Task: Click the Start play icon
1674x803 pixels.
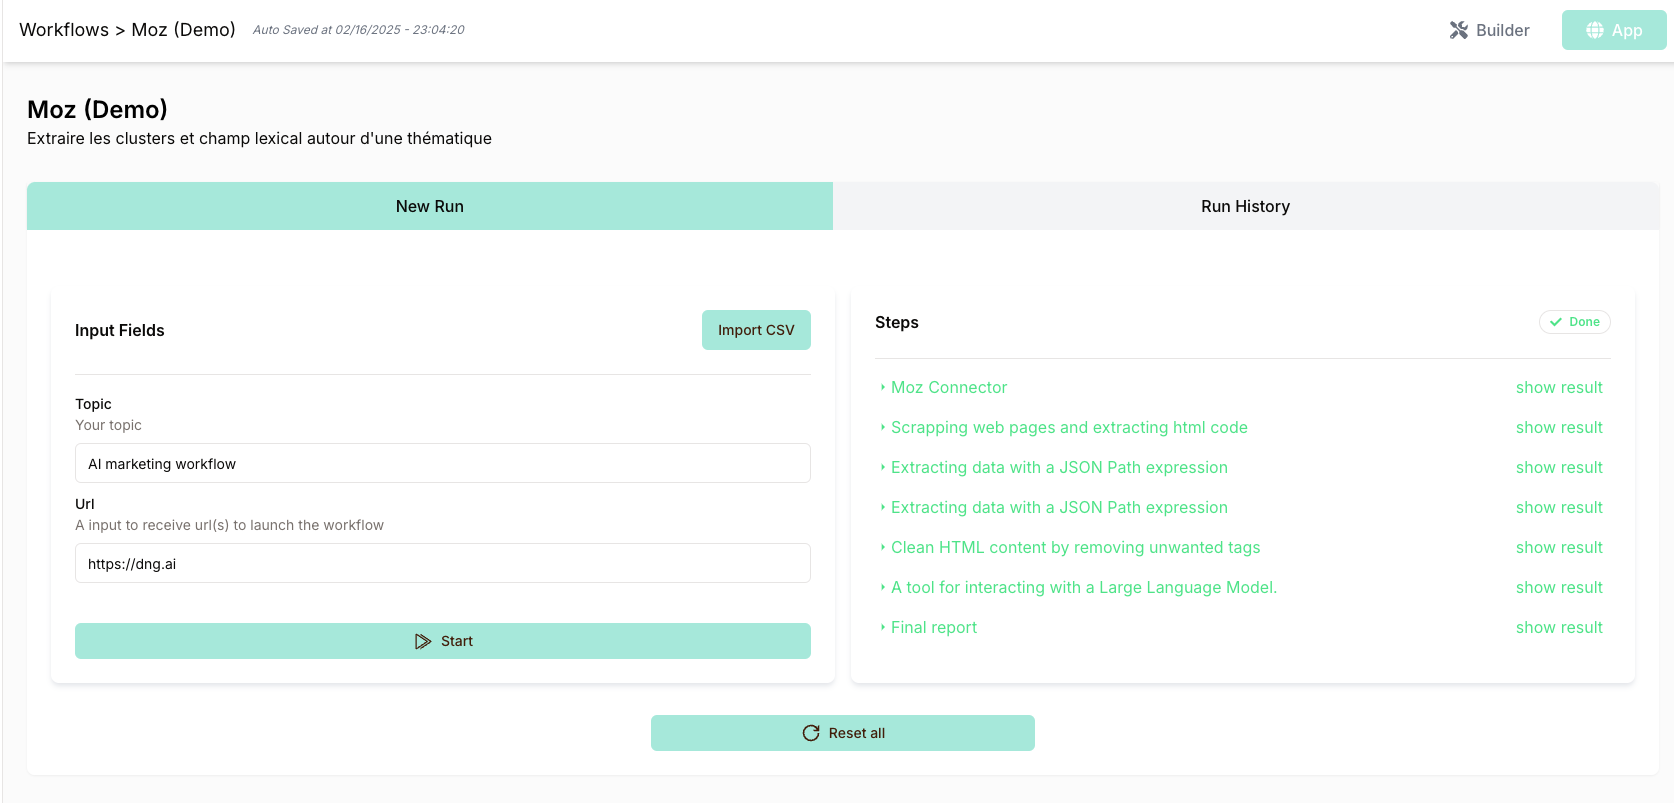Action: (423, 641)
